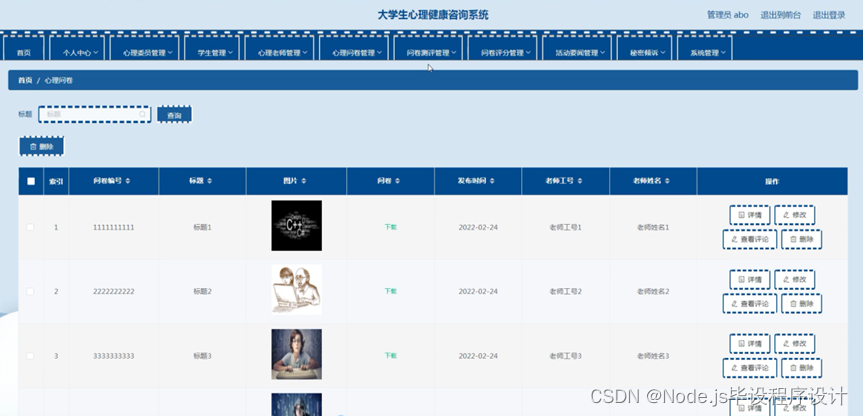863x416 pixels.
Task: Click 首页 in the breadcrumb bar
Action: pos(25,80)
